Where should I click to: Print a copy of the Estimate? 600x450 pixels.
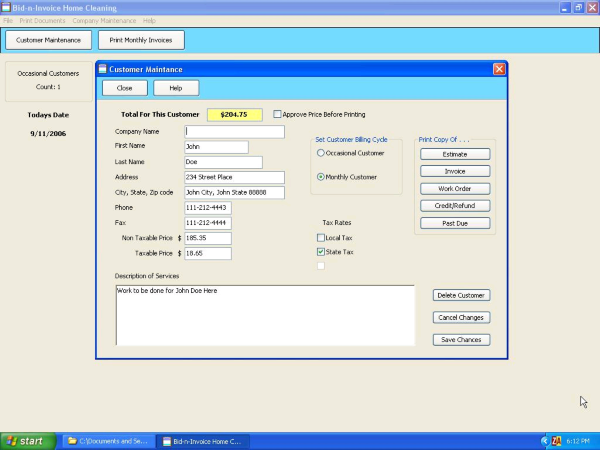pos(454,154)
